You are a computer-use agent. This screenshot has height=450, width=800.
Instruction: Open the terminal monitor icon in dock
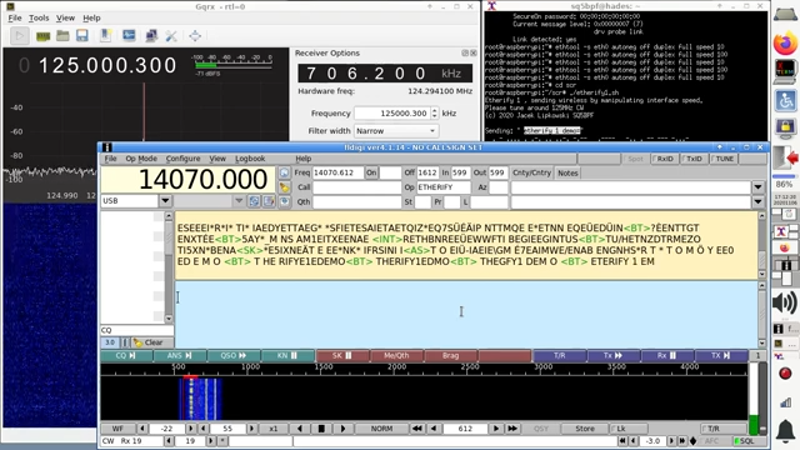(x=785, y=71)
